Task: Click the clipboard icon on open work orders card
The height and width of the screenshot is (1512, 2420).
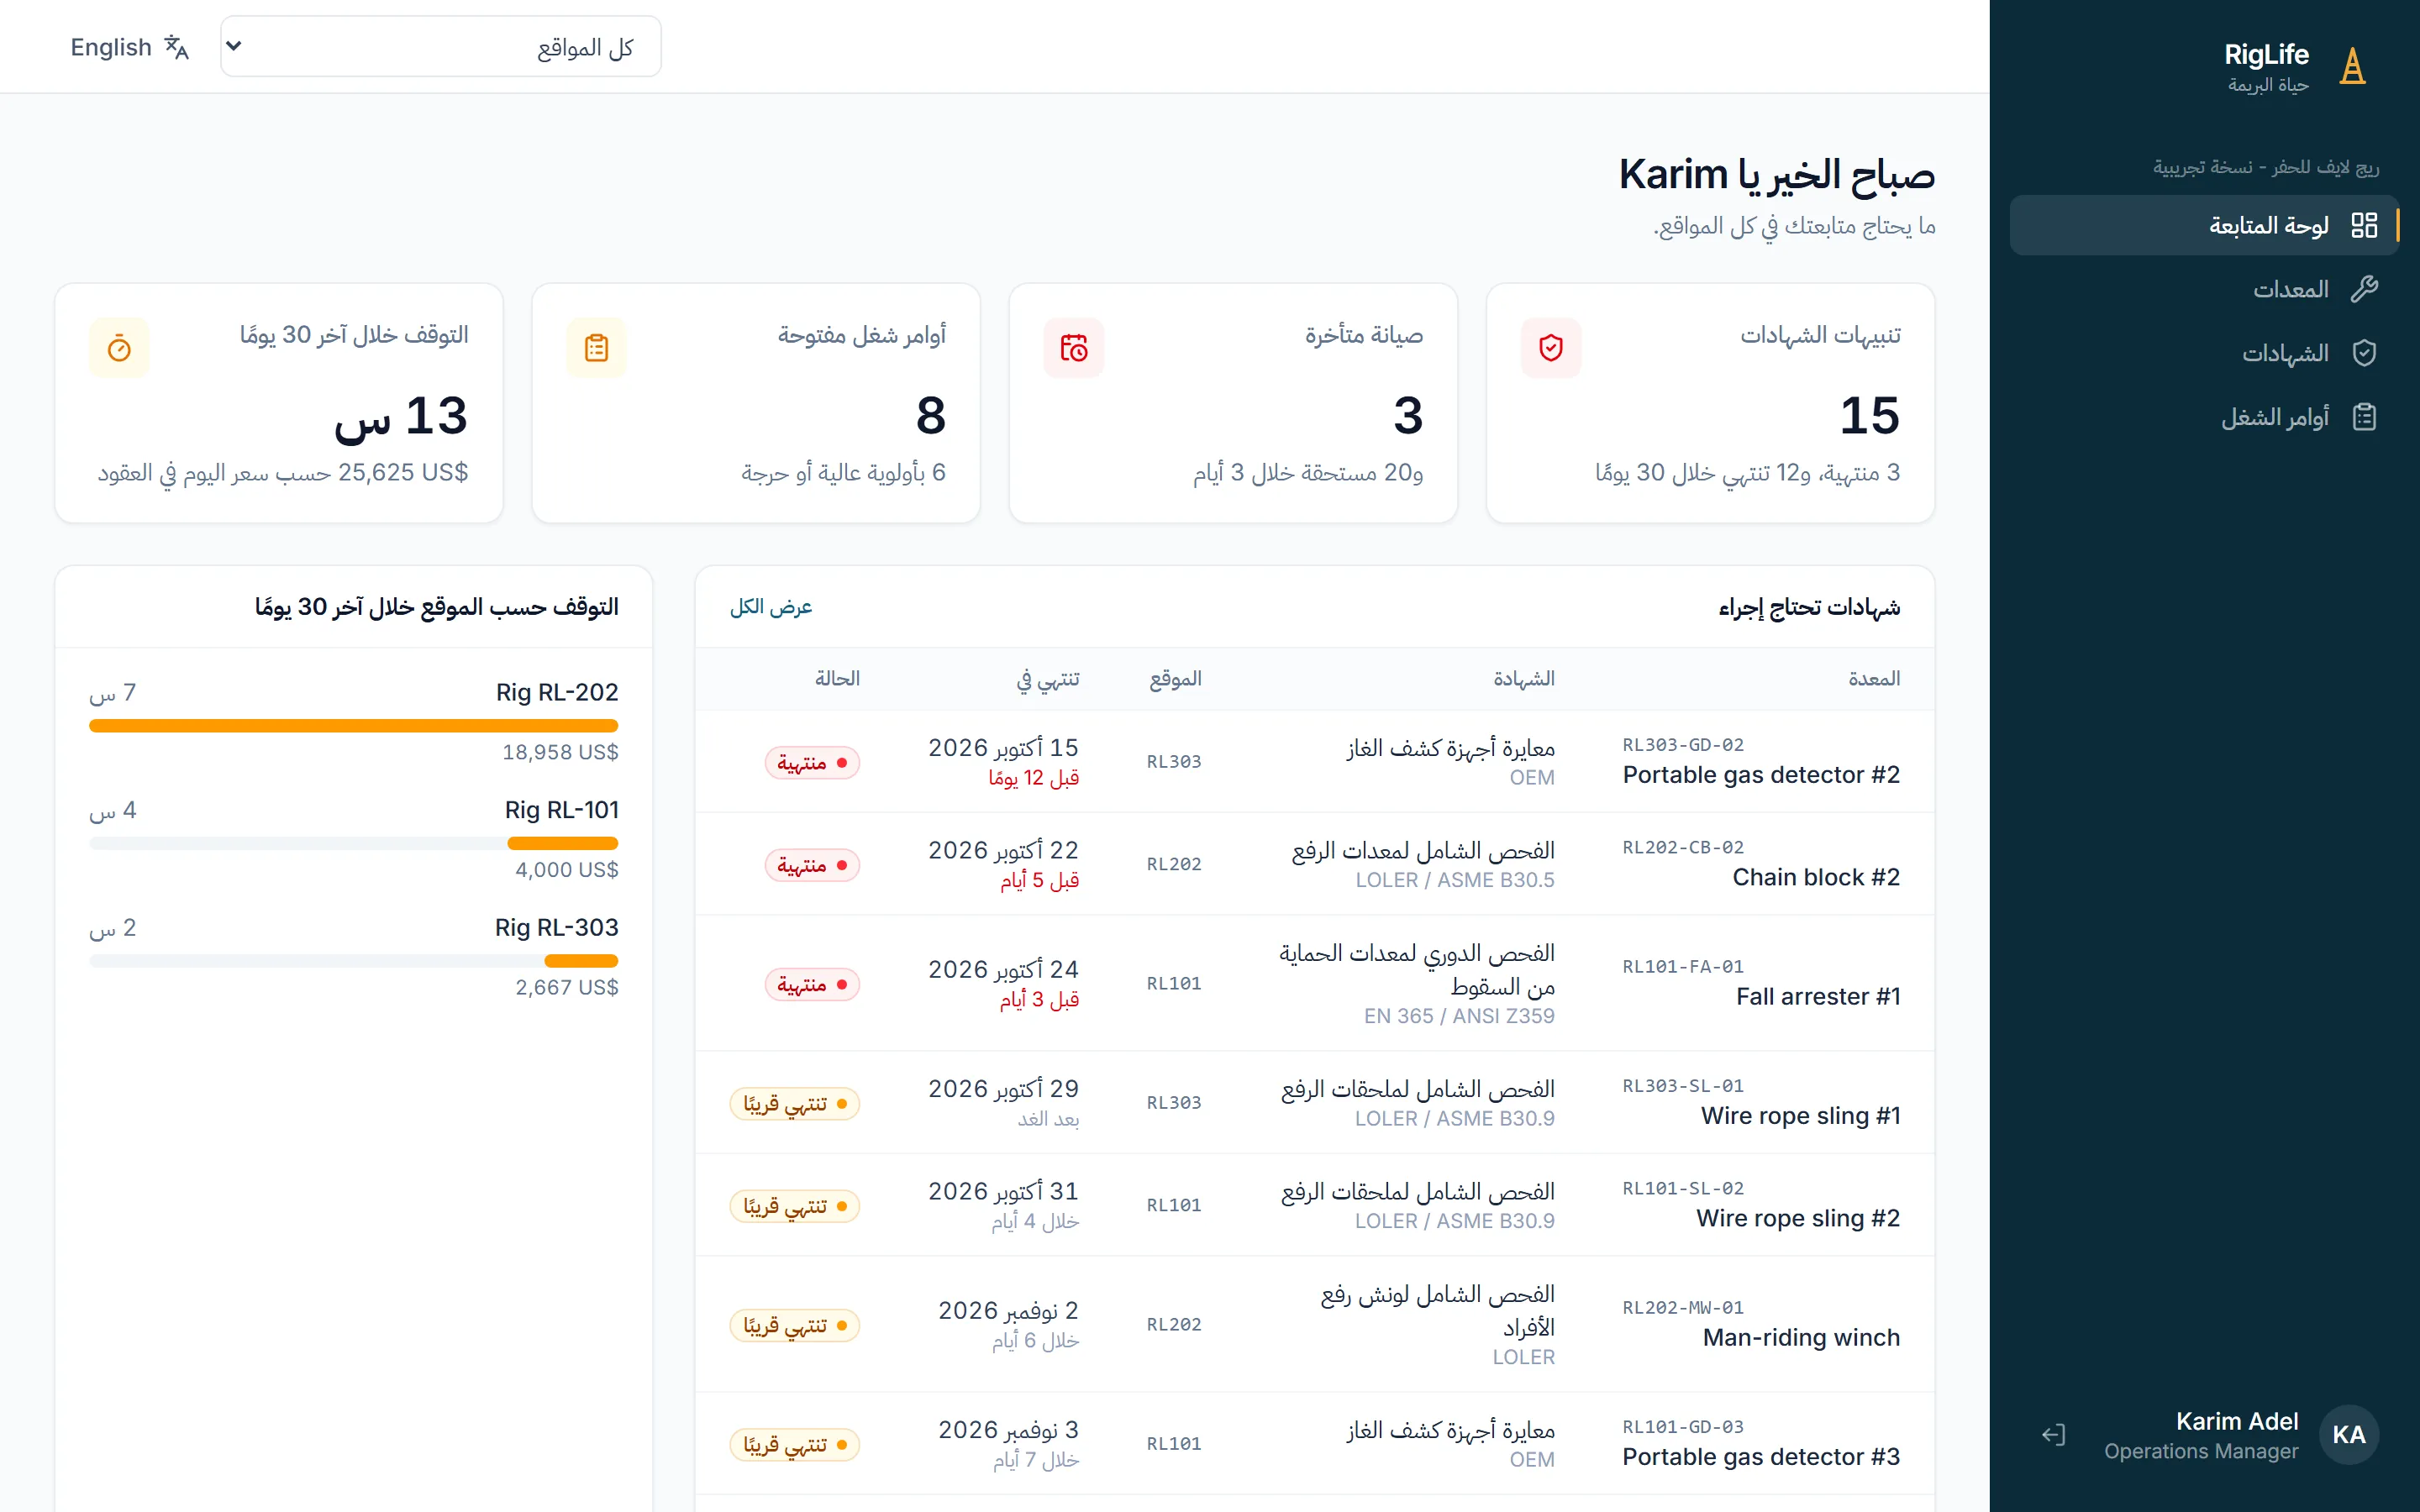Action: pyautogui.click(x=597, y=348)
